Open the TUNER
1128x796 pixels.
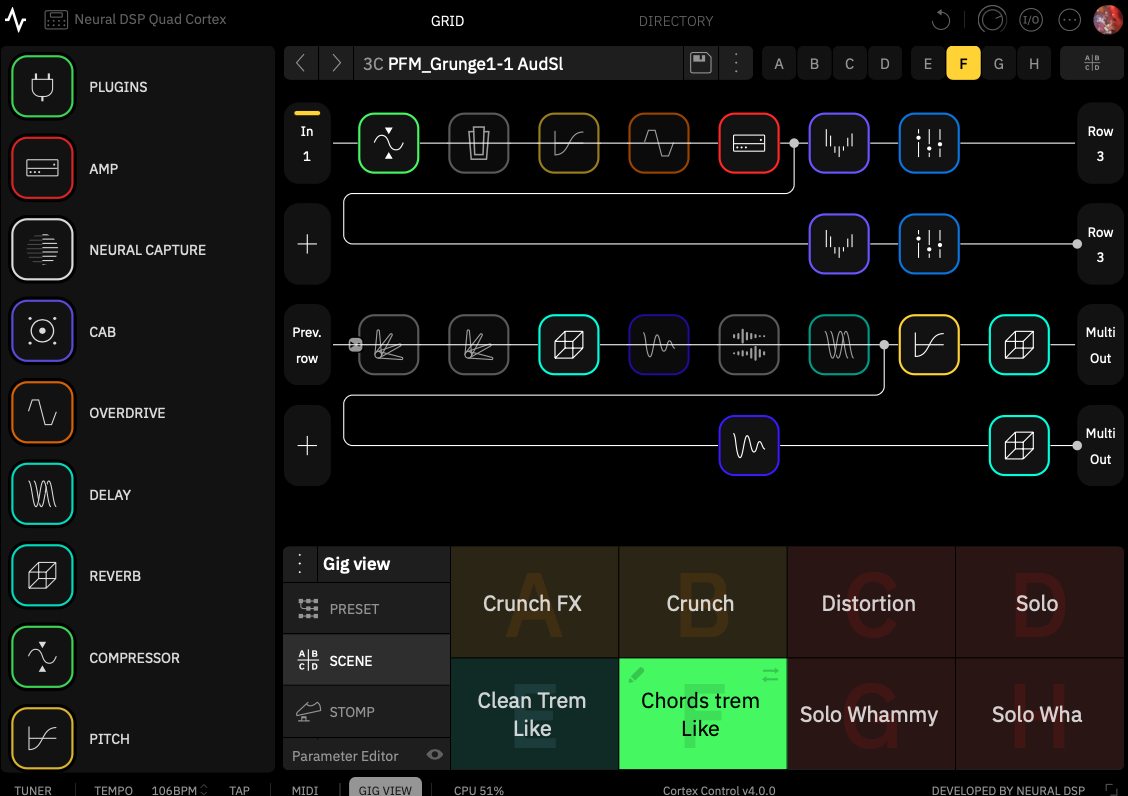click(33, 790)
